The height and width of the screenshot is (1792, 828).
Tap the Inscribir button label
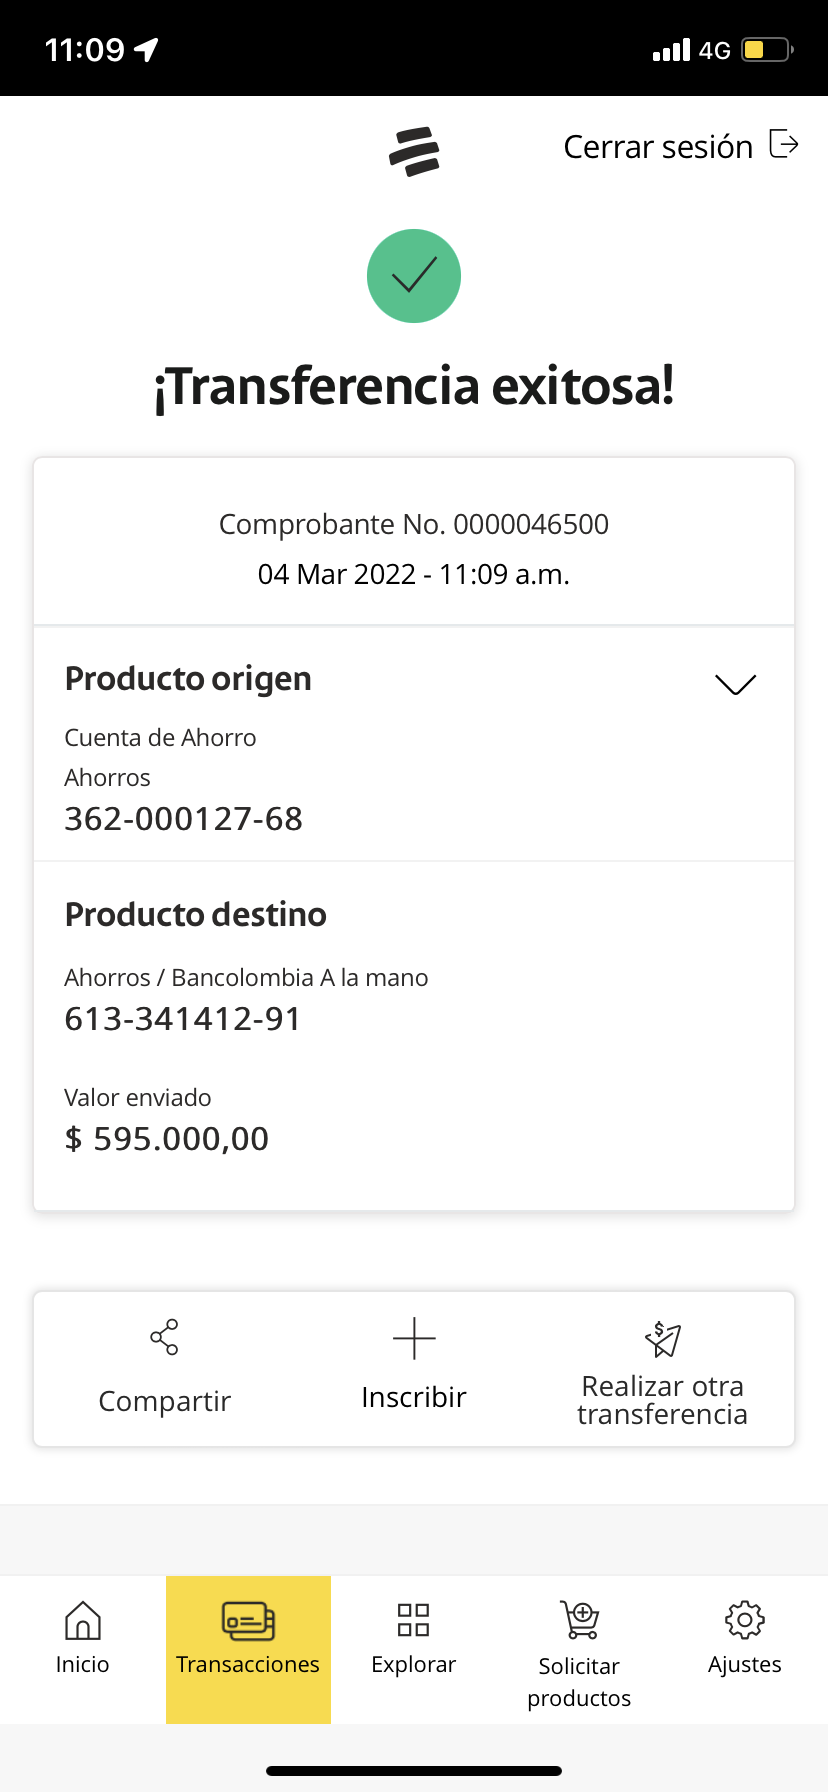[414, 1397]
